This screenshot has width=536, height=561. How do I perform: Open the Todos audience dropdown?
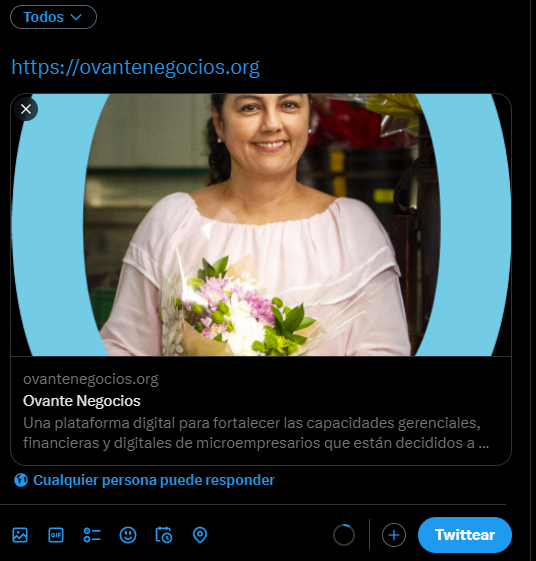click(x=53, y=17)
